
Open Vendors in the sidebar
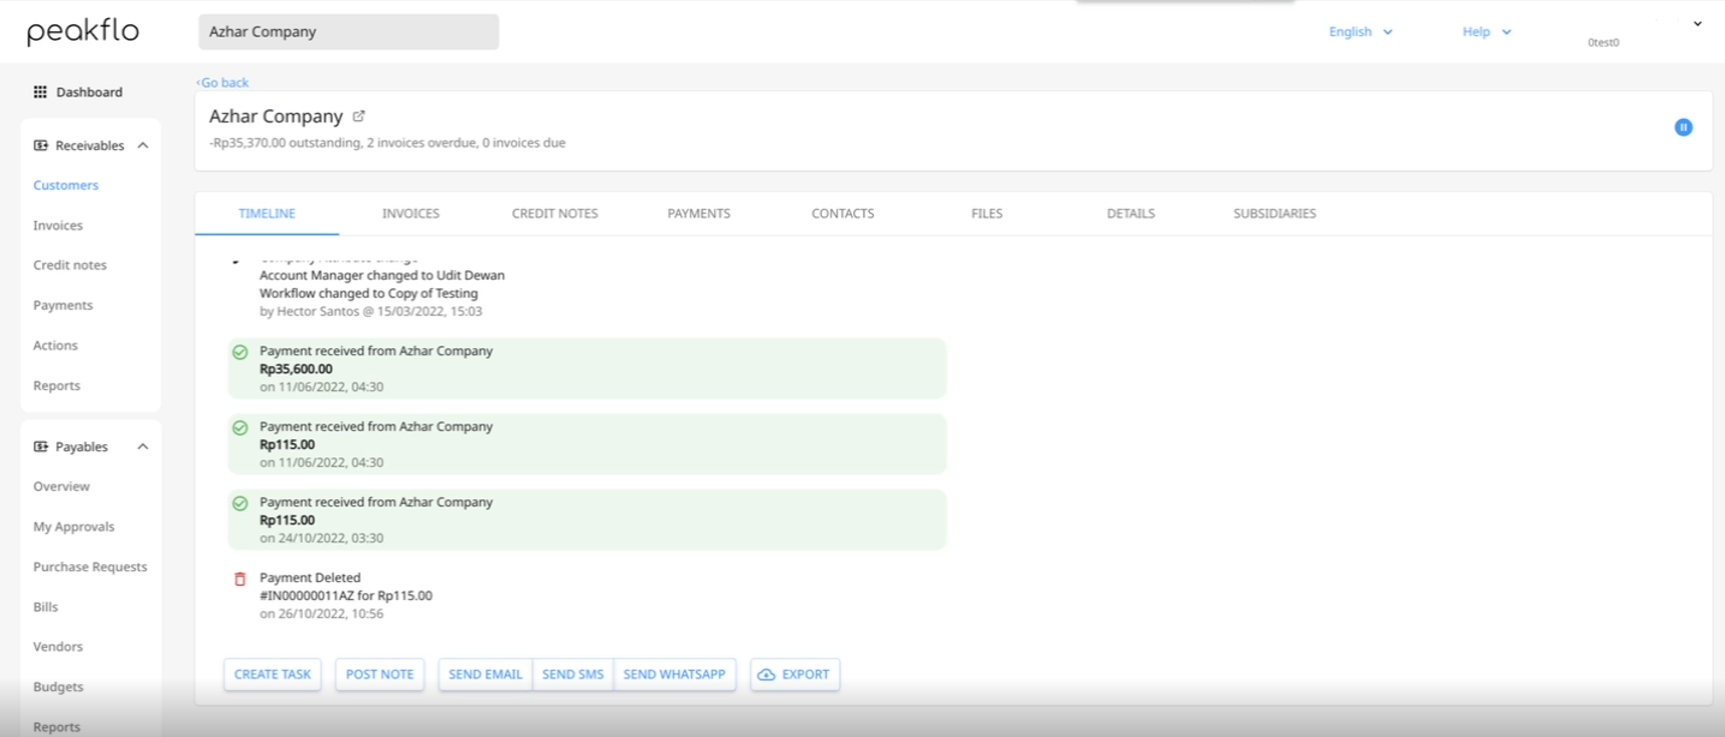[x=58, y=647]
